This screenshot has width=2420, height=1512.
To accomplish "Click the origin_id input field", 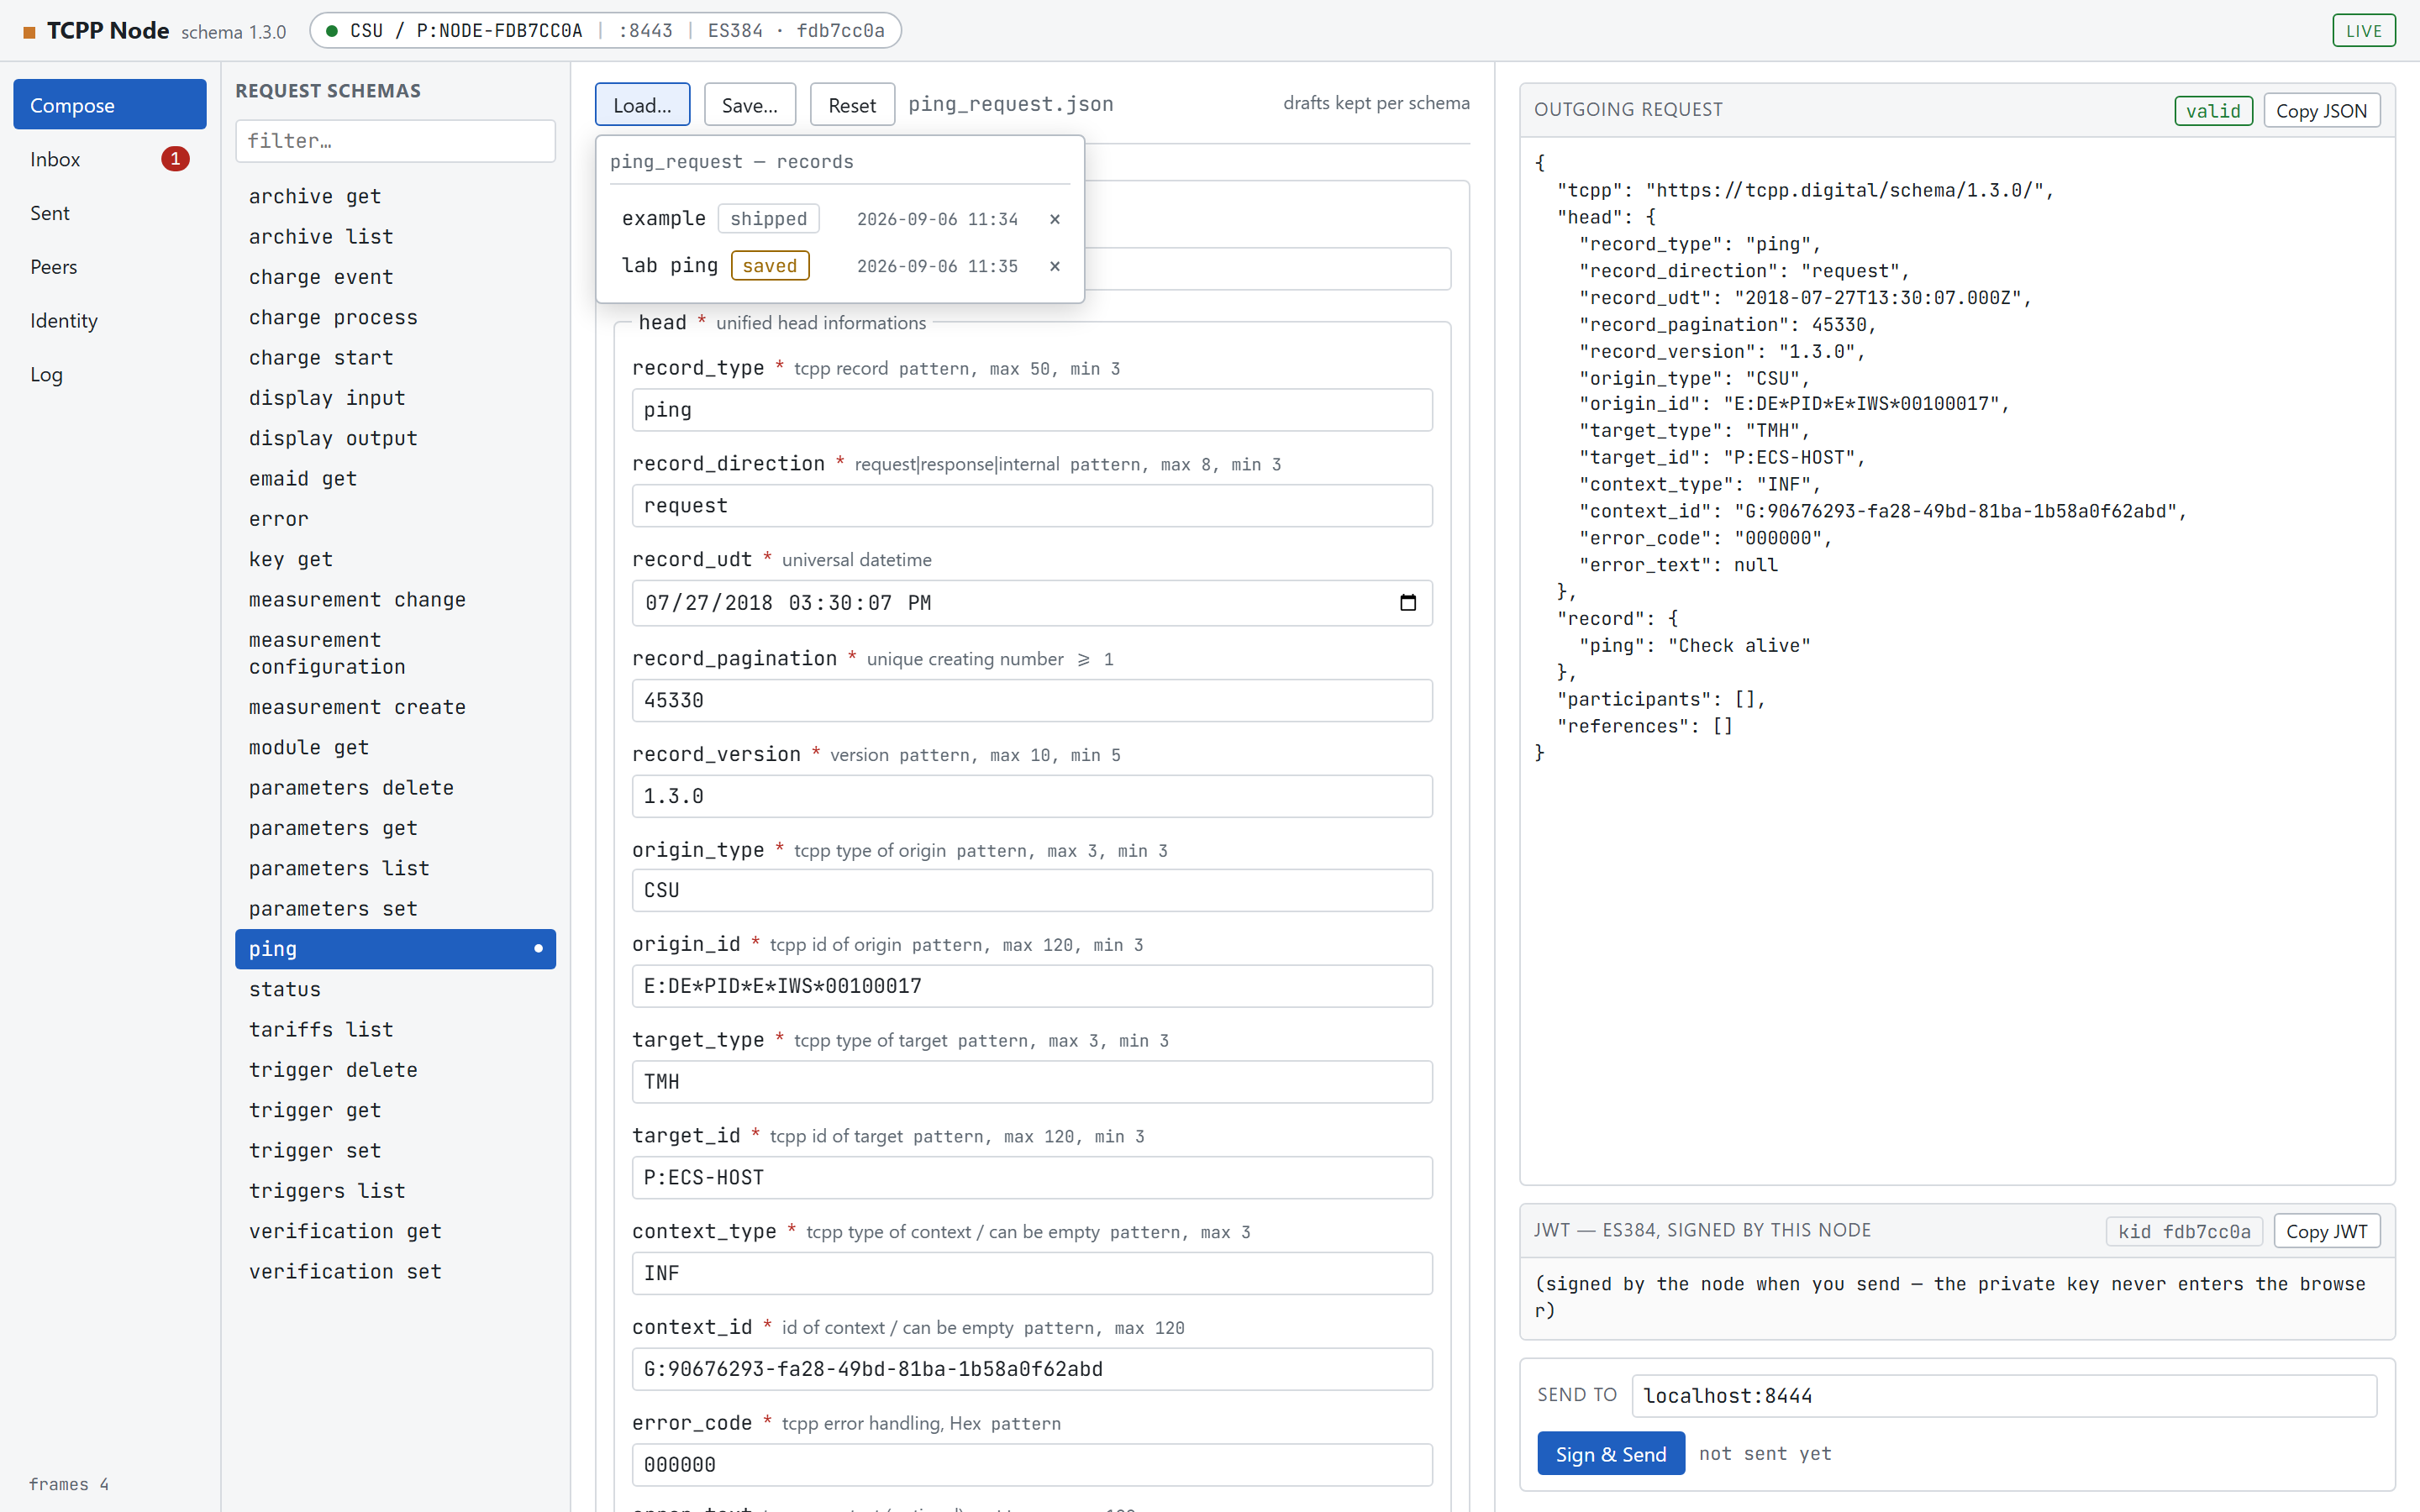I will coord(1032,986).
